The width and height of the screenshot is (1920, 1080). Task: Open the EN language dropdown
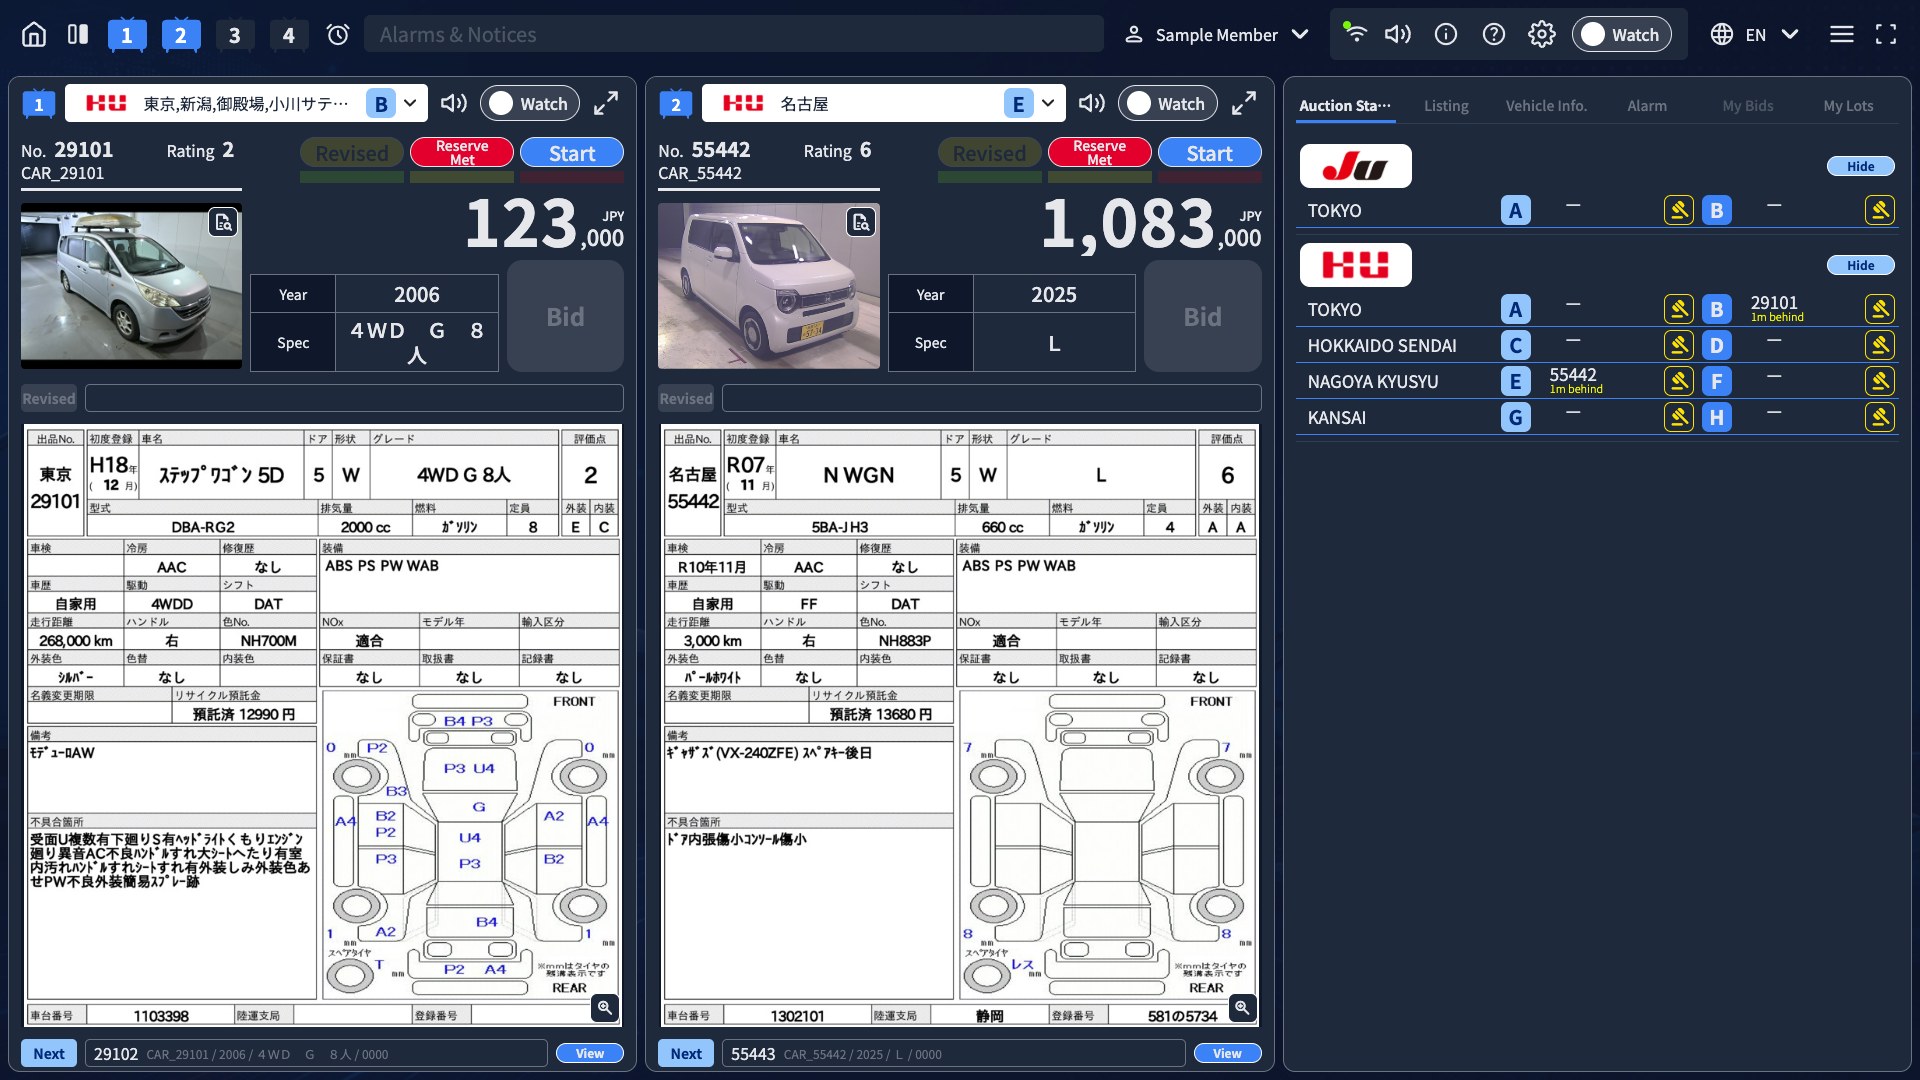click(x=1755, y=35)
